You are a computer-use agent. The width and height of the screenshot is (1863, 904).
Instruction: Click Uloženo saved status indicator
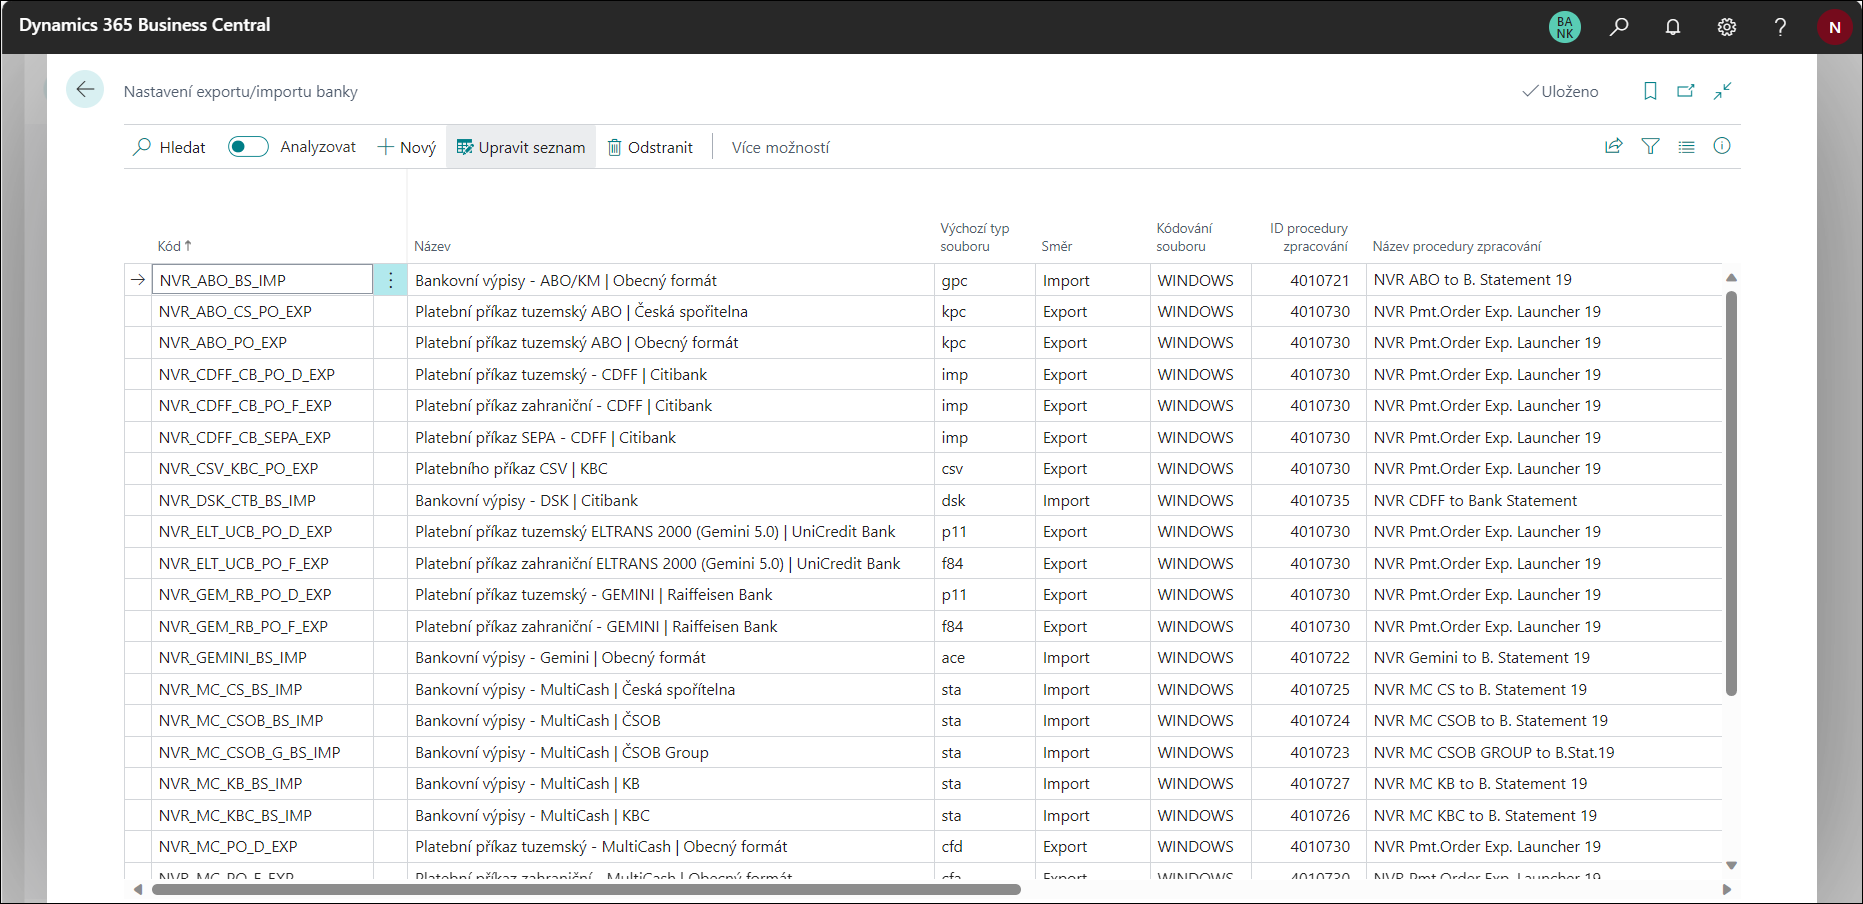(1560, 91)
